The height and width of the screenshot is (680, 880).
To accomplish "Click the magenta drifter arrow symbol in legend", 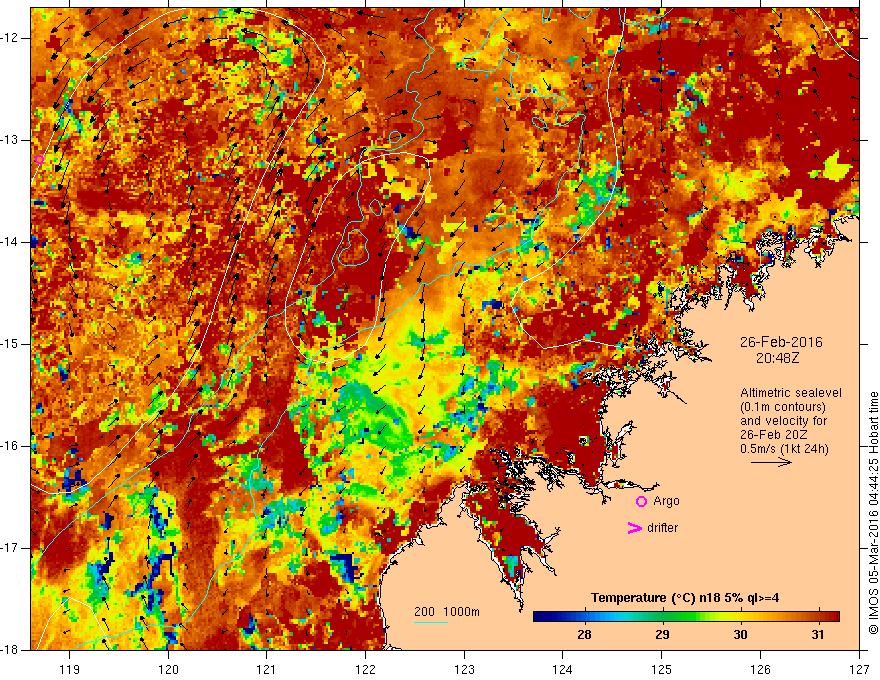I will 634,527.
